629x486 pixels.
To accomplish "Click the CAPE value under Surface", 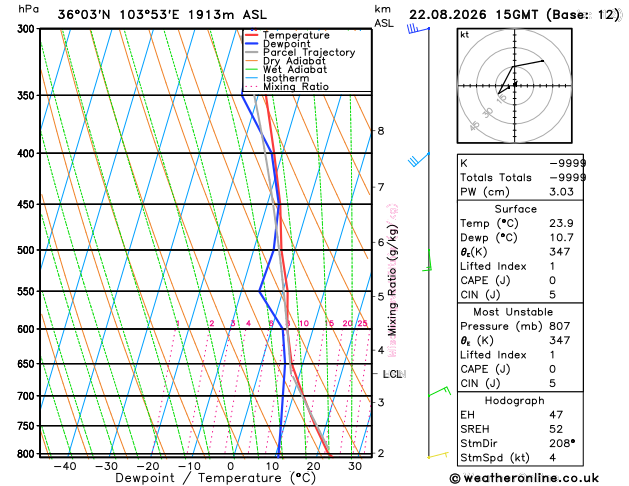I will coord(552,280).
